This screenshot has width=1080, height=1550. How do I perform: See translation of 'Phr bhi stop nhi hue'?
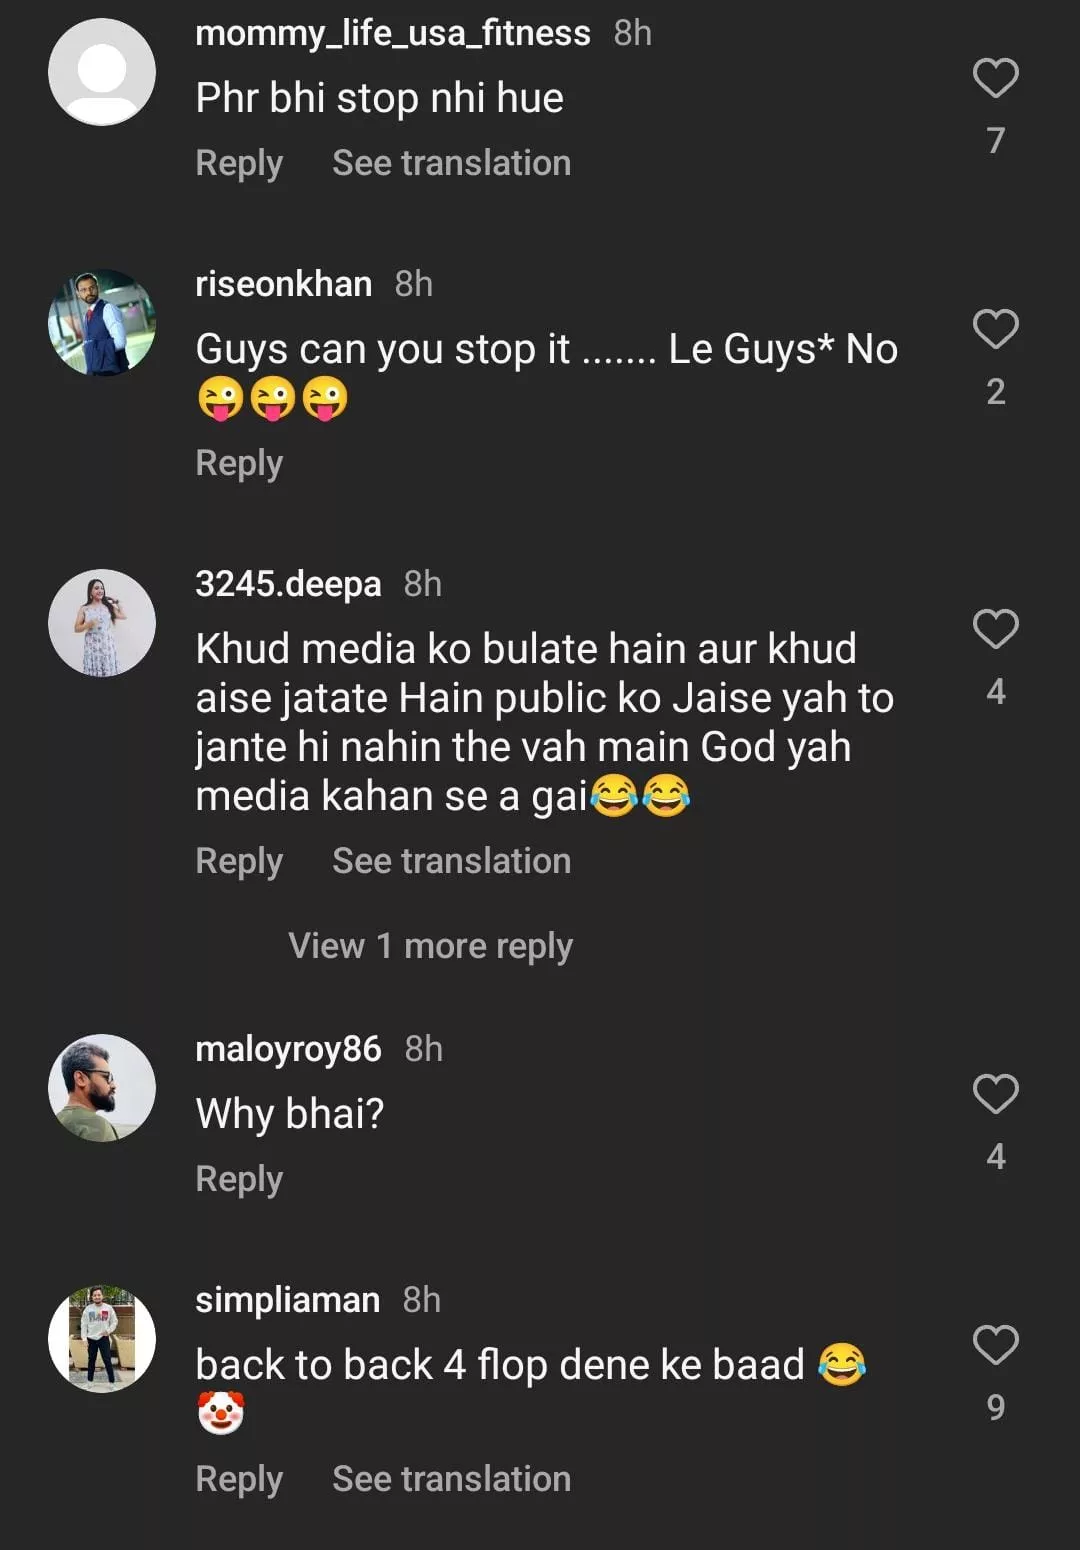451,163
